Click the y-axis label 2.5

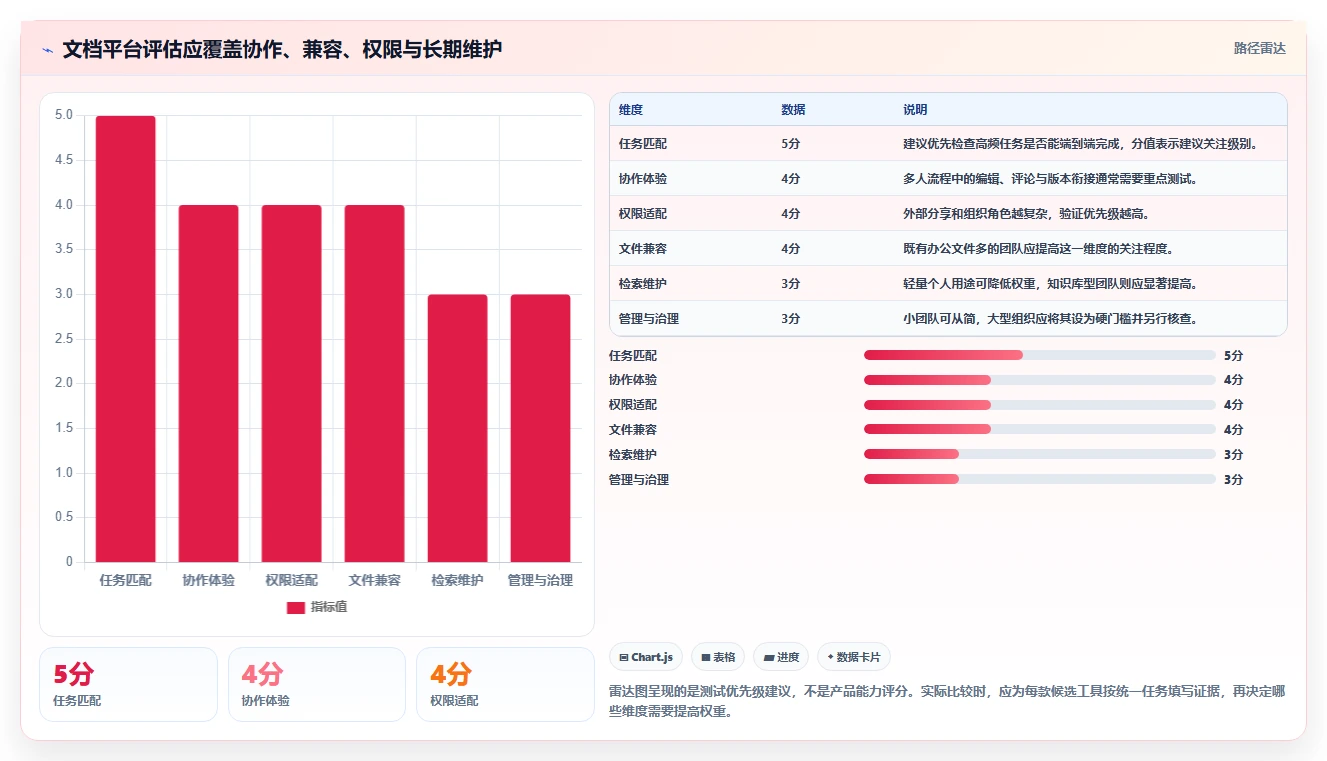coord(64,339)
